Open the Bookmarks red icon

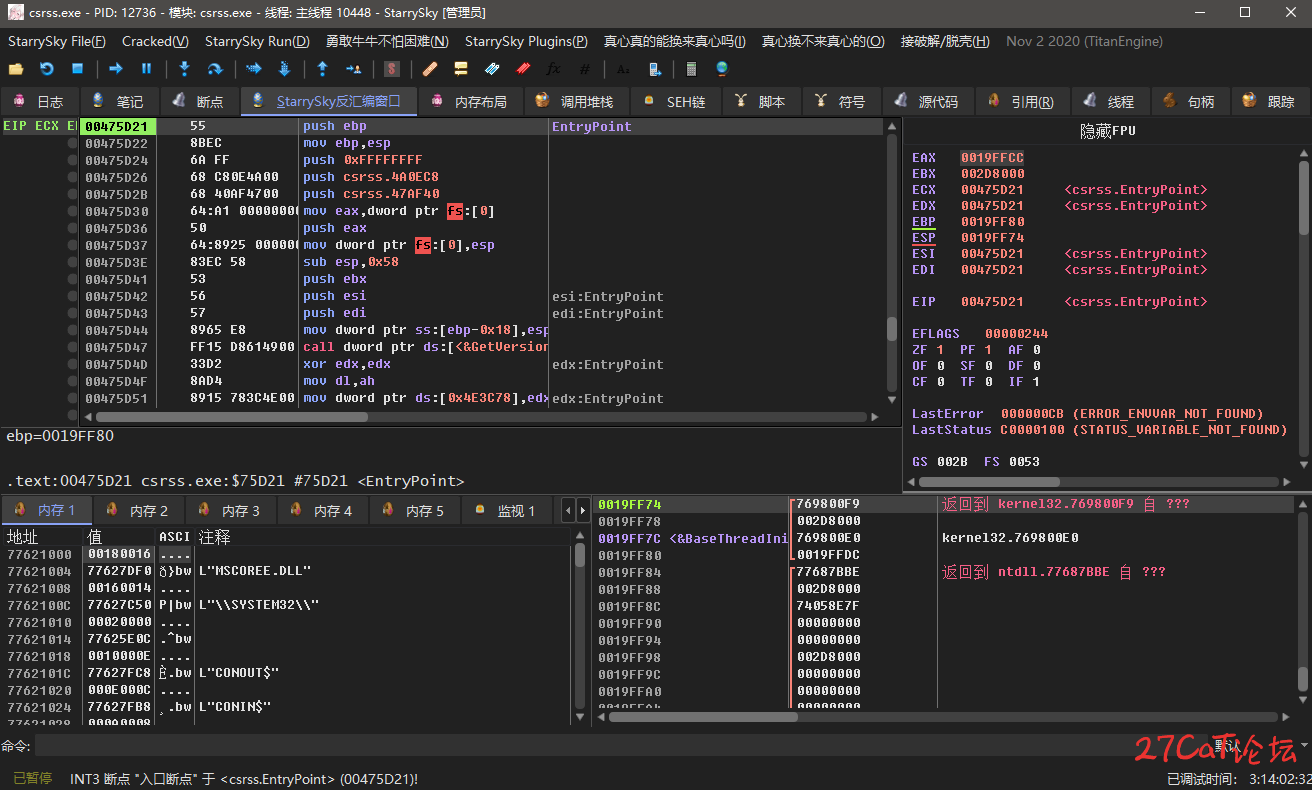coord(523,69)
